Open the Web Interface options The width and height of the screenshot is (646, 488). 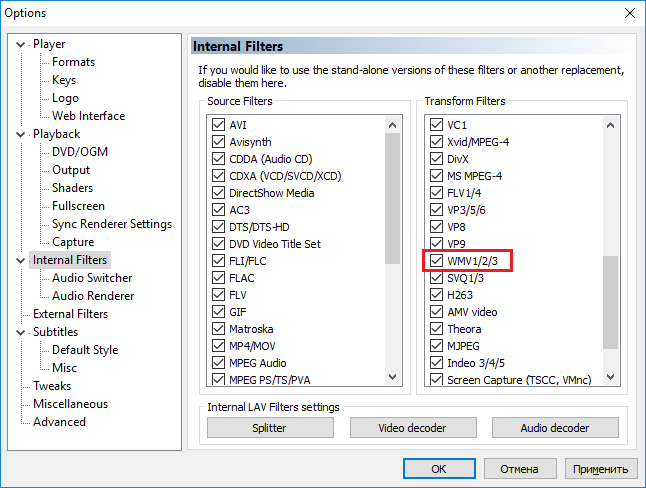88,116
